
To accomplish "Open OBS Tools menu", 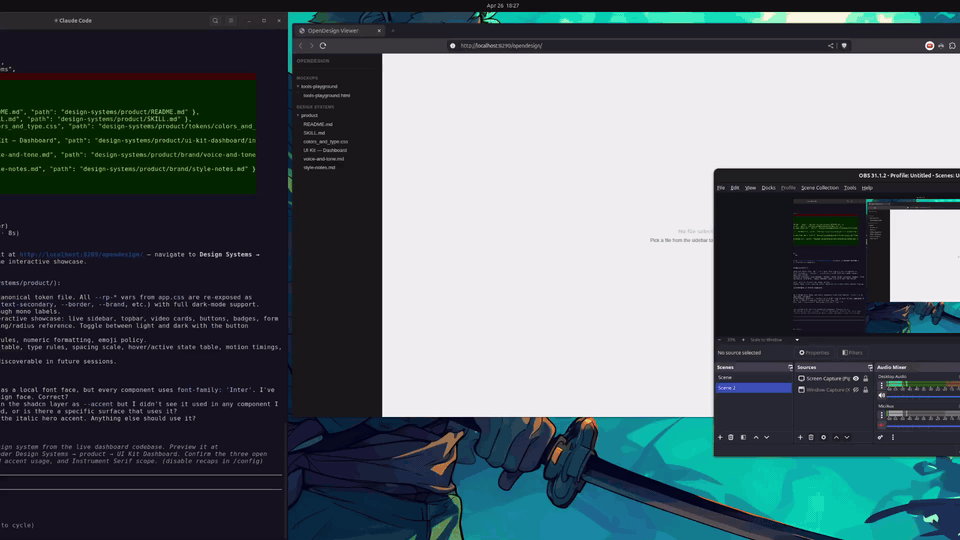I will [x=850, y=188].
